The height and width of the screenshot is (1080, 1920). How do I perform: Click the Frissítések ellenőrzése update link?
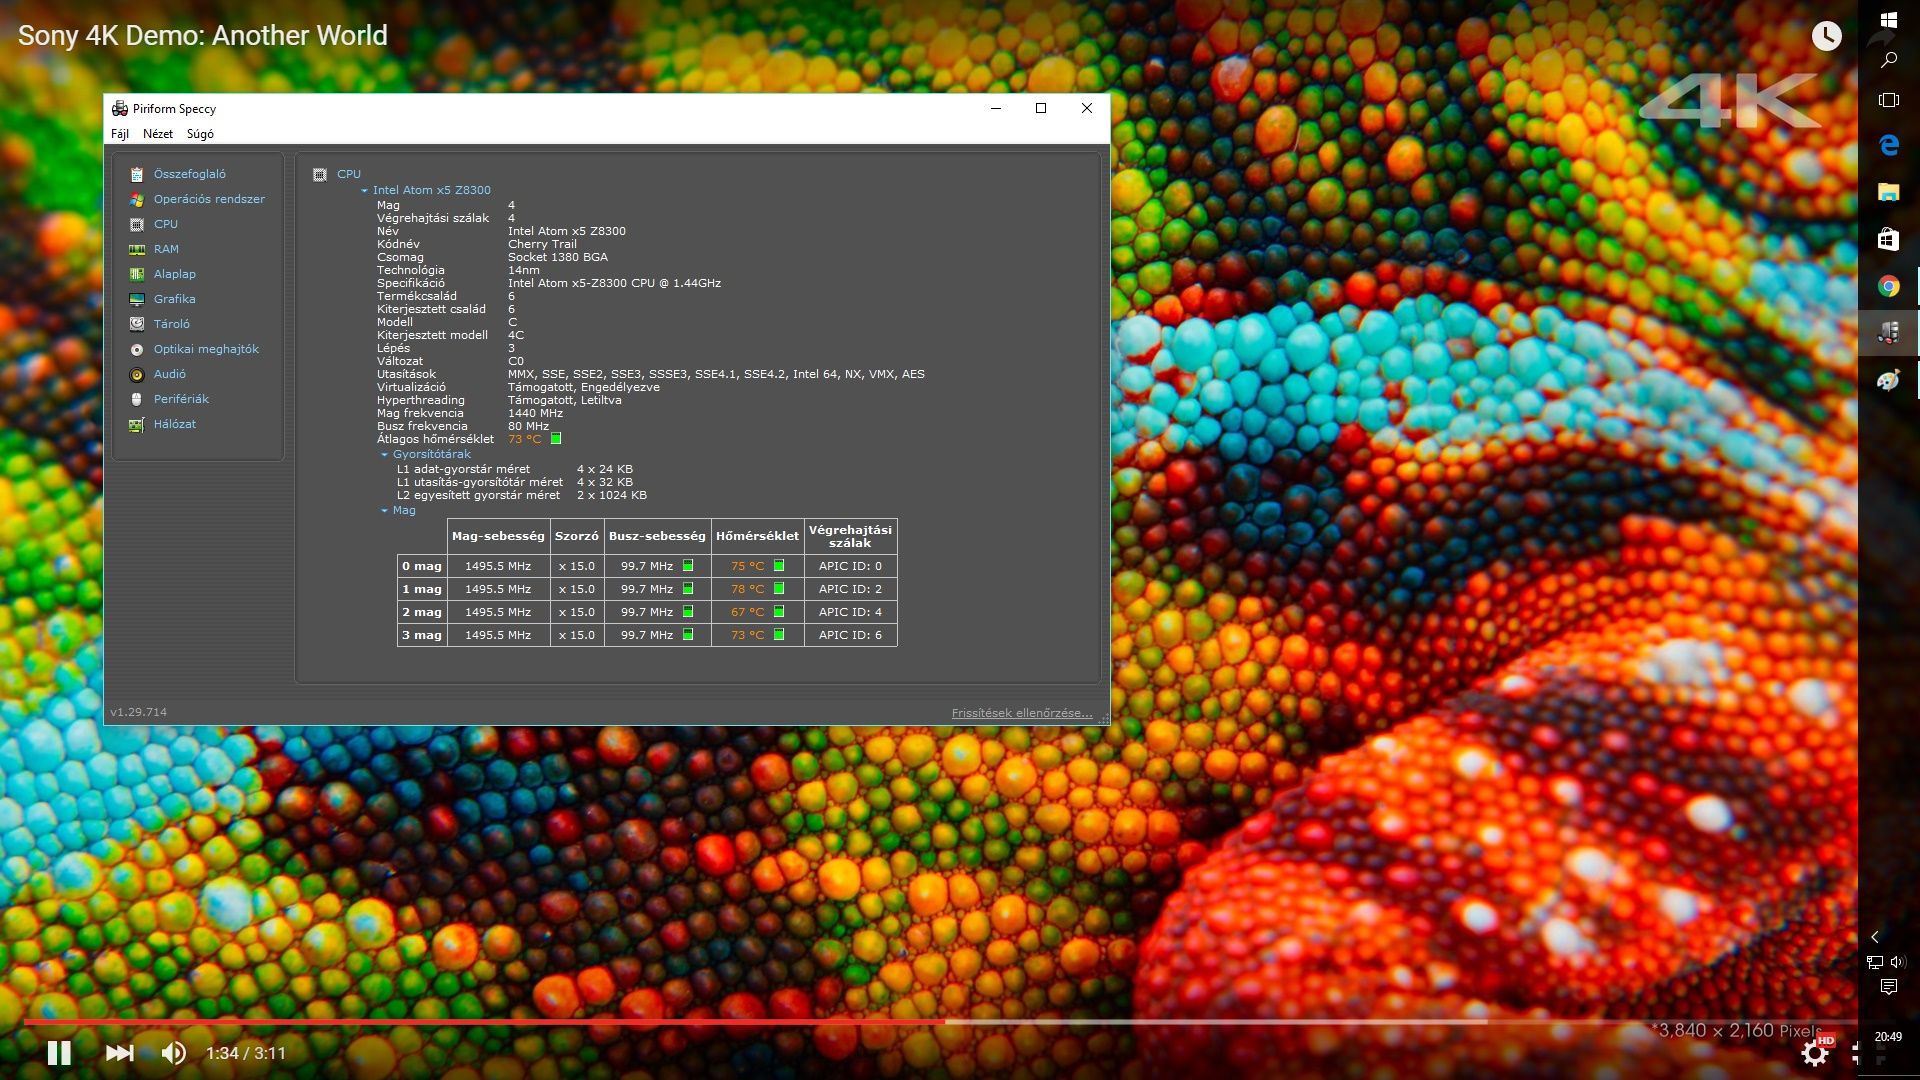pos(1021,713)
